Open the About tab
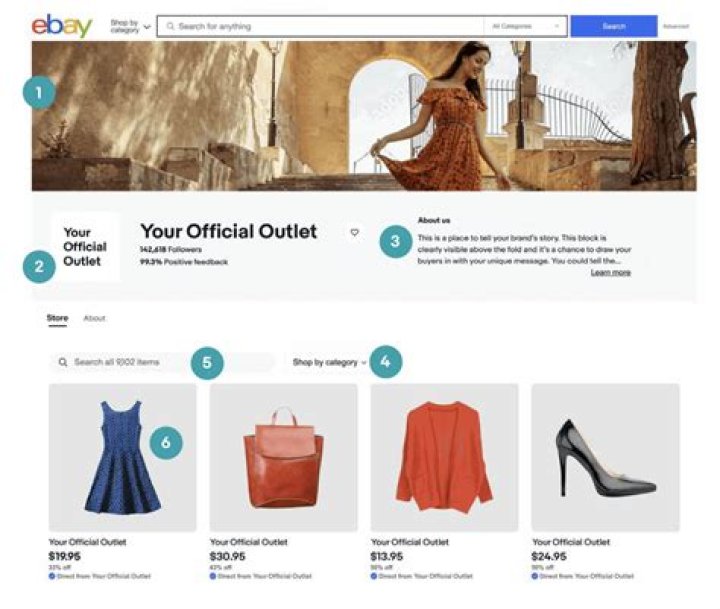Screen dimensions: 720x609 (x=94, y=318)
